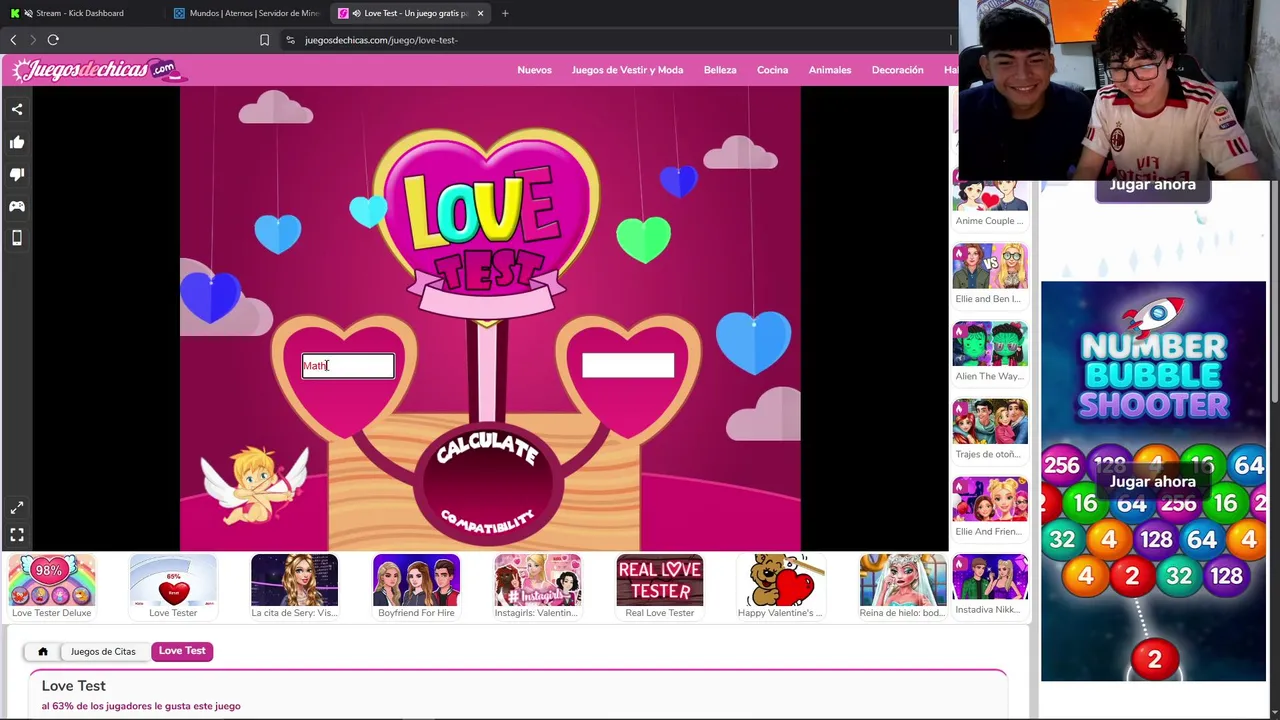Open the Boyfriend For Hire game

point(416,587)
